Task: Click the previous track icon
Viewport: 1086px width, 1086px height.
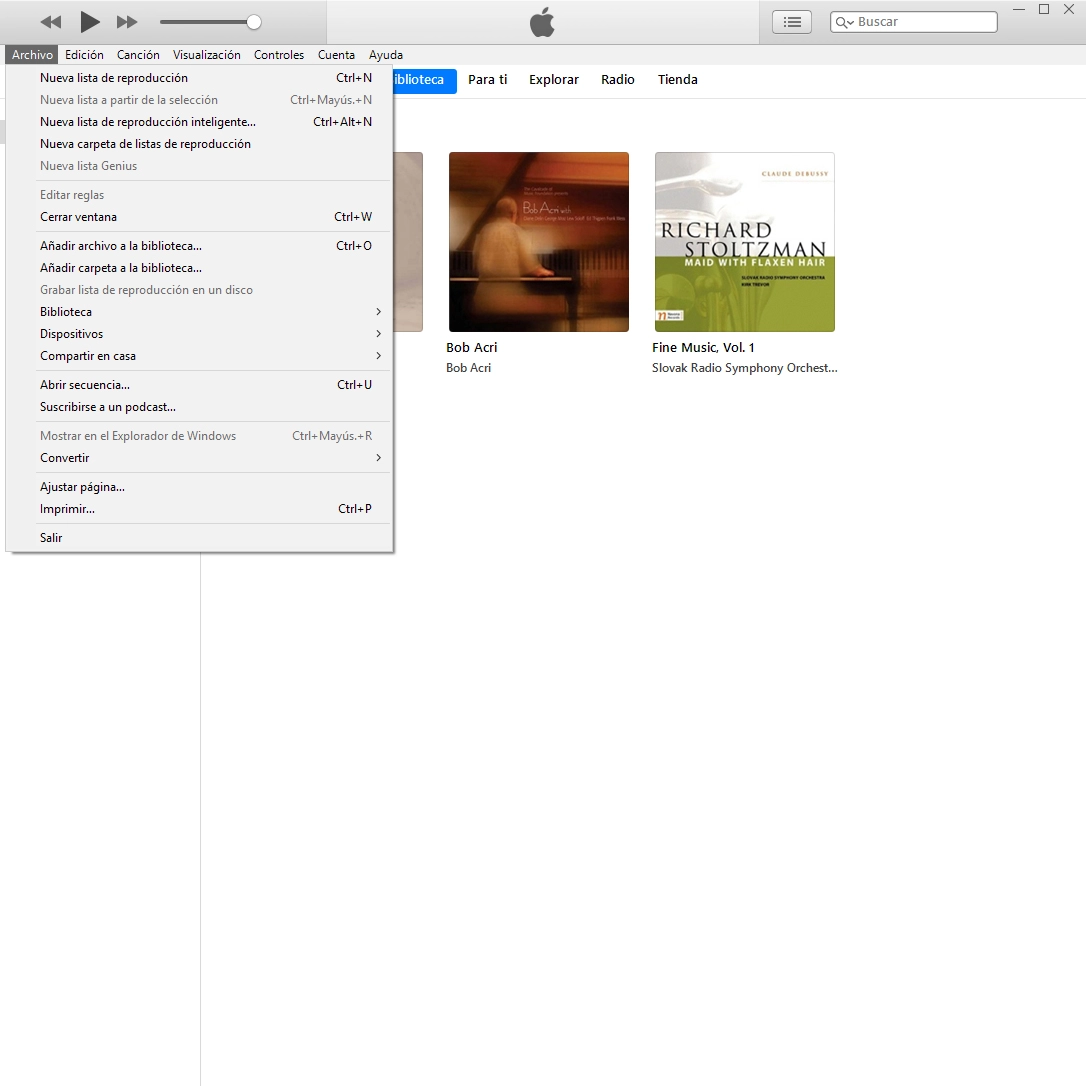Action: 50,22
